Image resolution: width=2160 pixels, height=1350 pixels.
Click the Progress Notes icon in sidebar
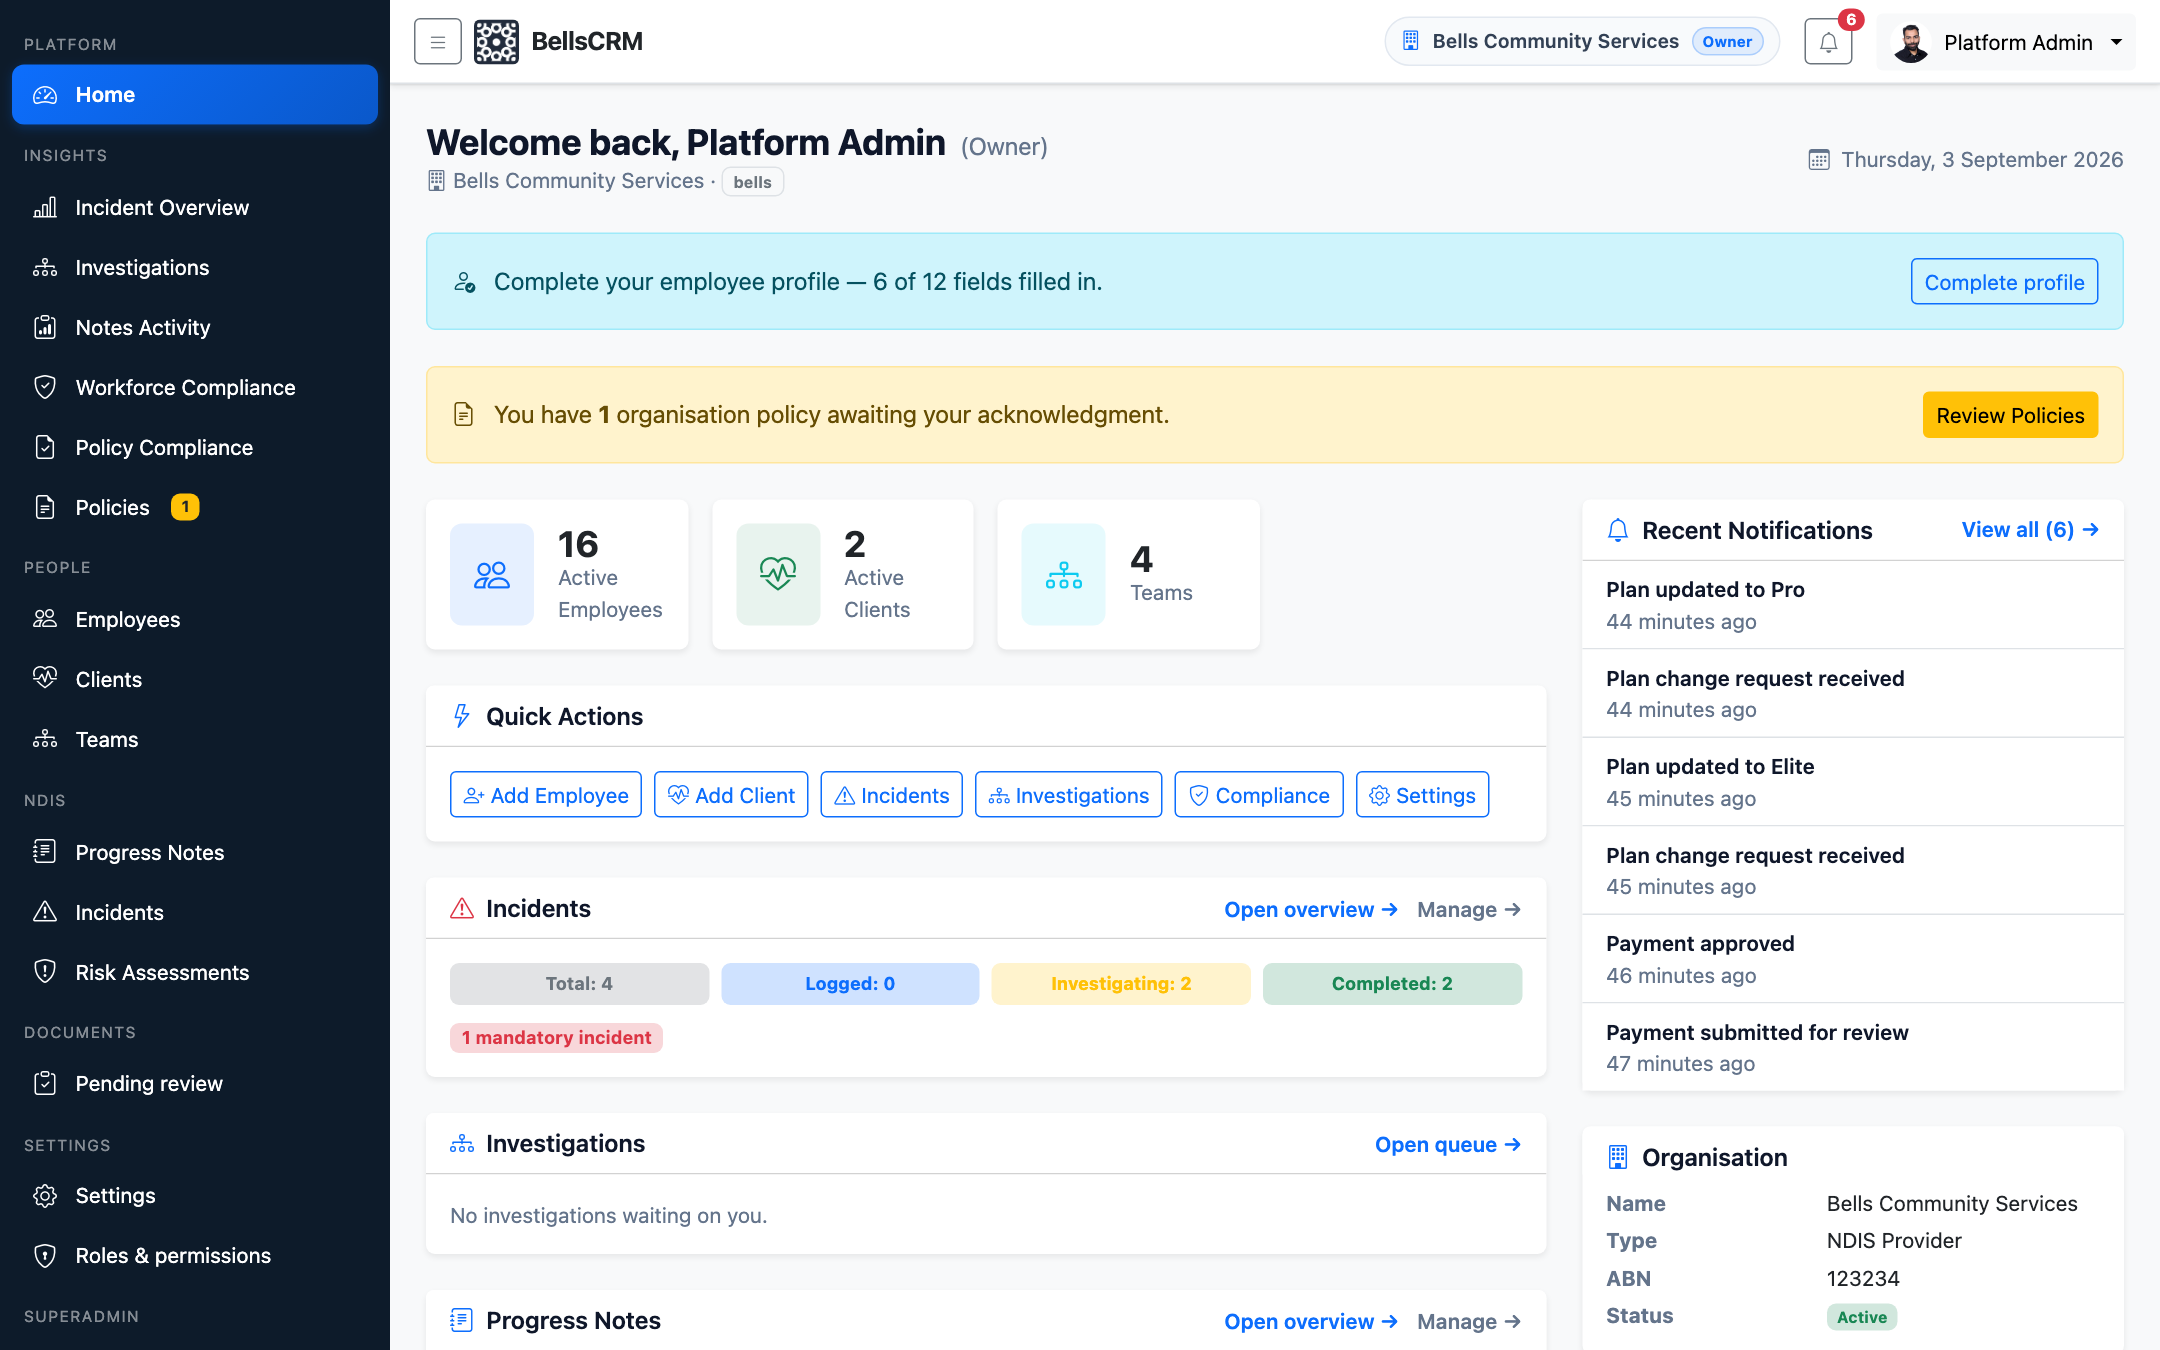45,851
